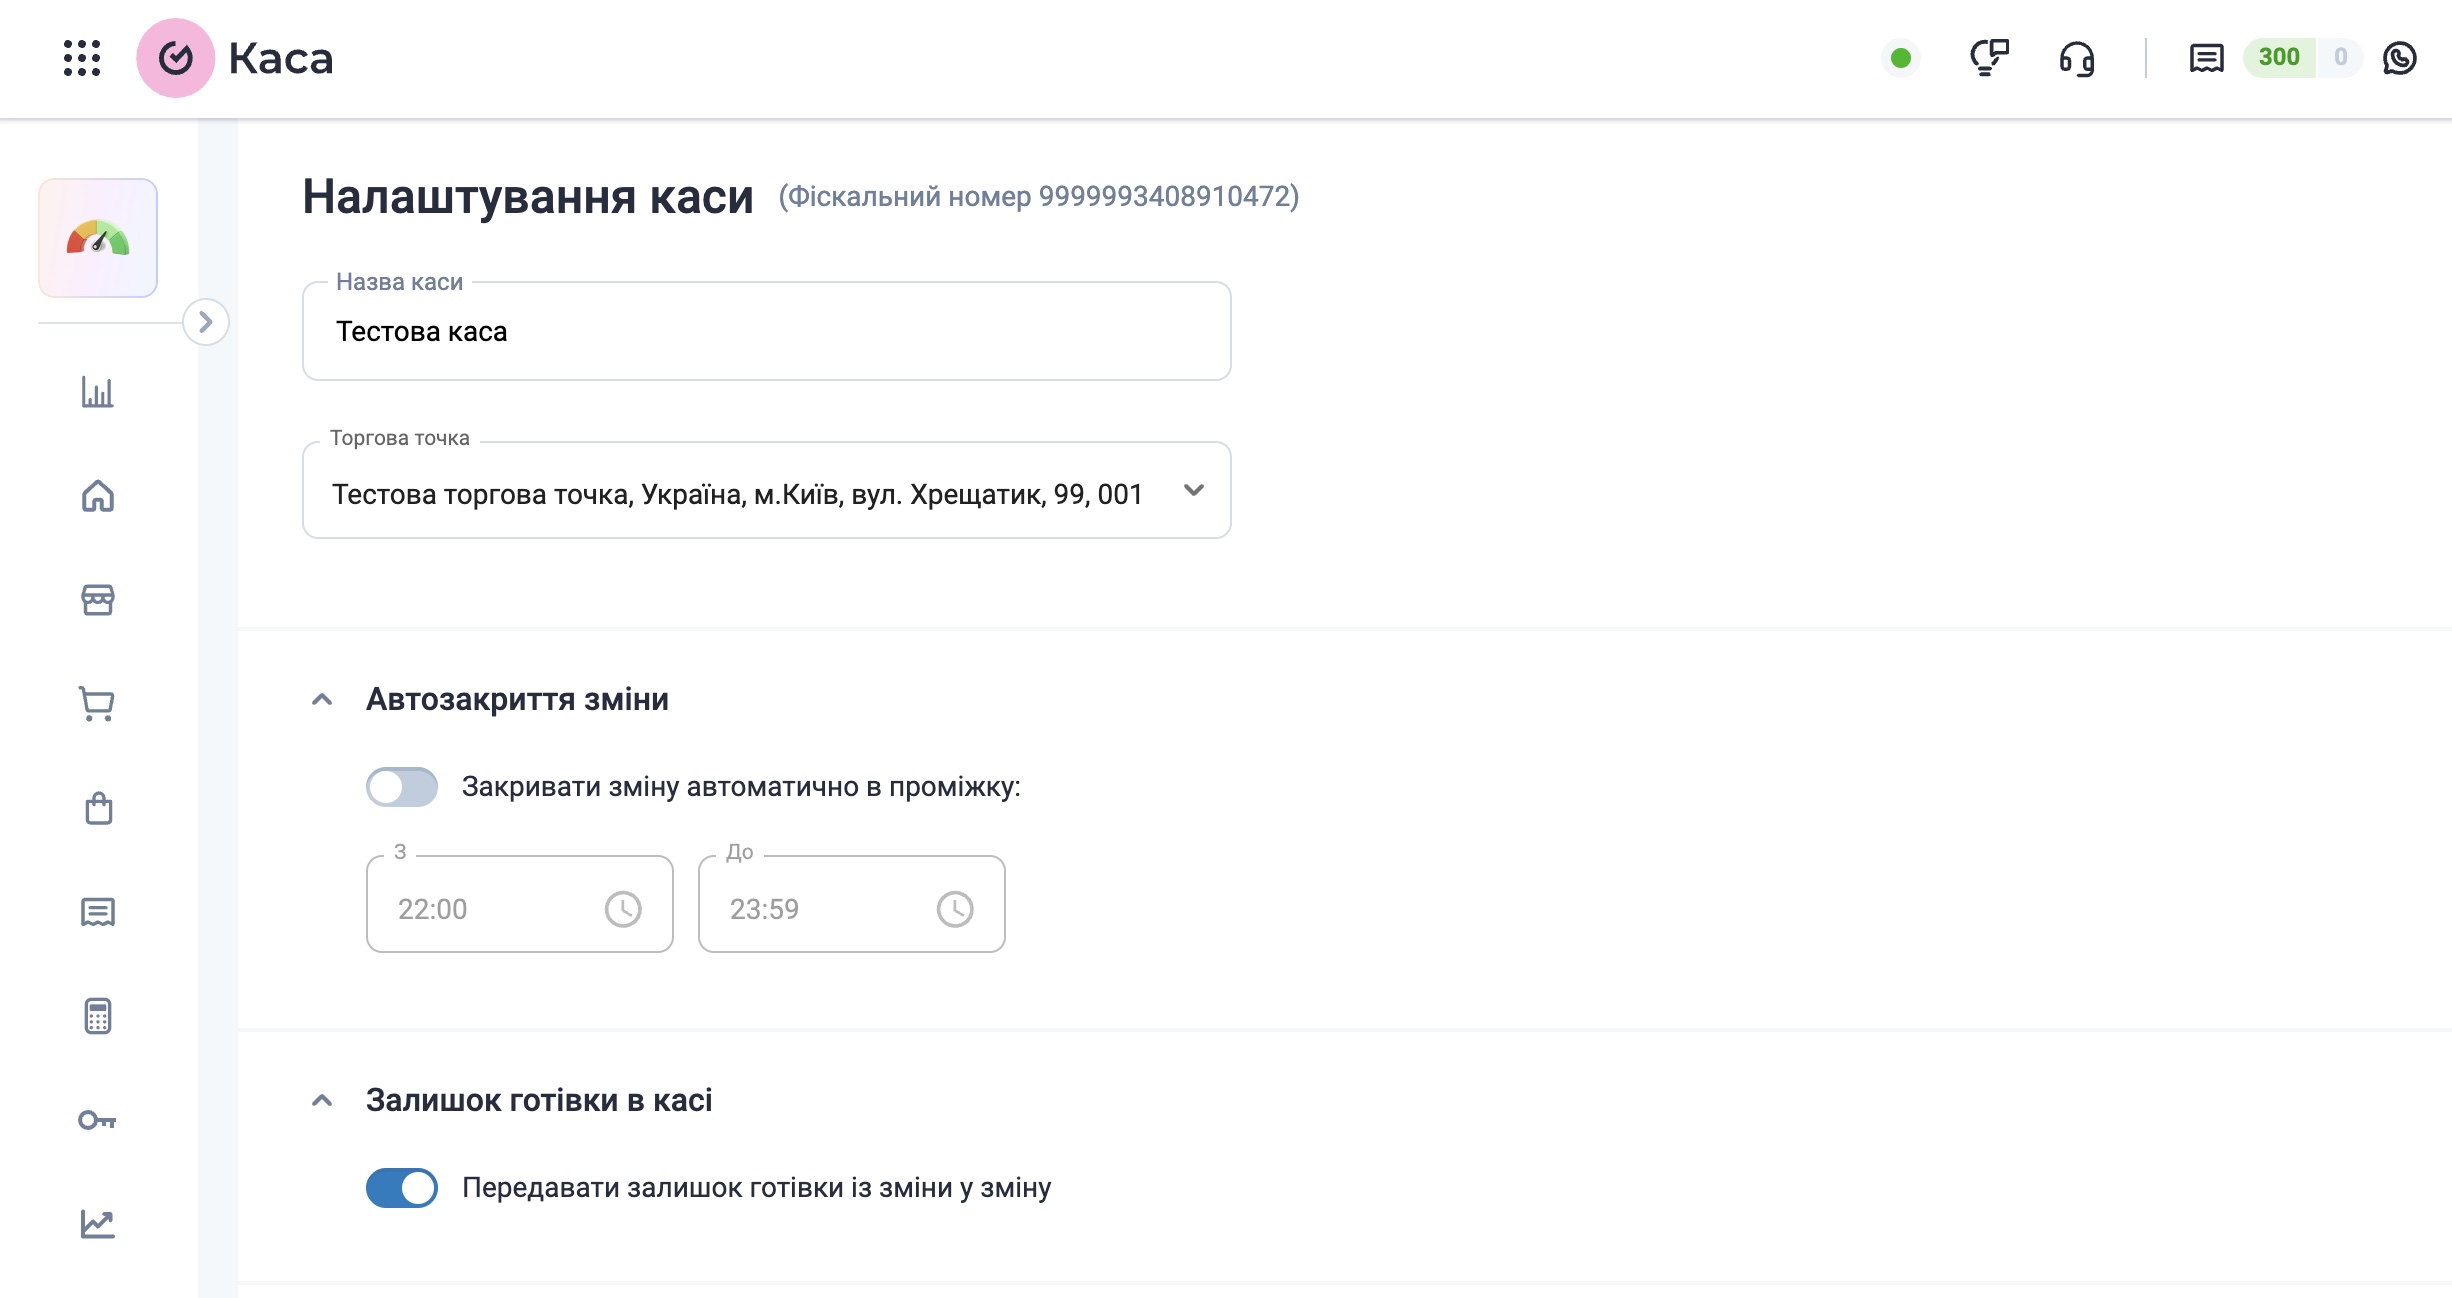Open the bar chart sidebar menu item
Image resolution: width=2452 pixels, height=1298 pixels.
(x=97, y=392)
